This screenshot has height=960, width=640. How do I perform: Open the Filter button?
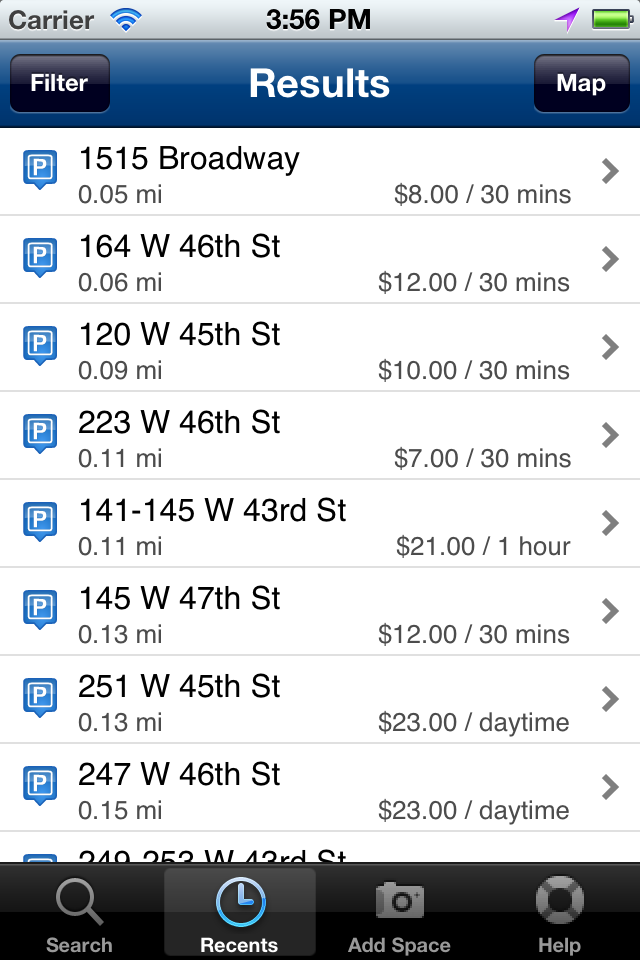point(60,83)
